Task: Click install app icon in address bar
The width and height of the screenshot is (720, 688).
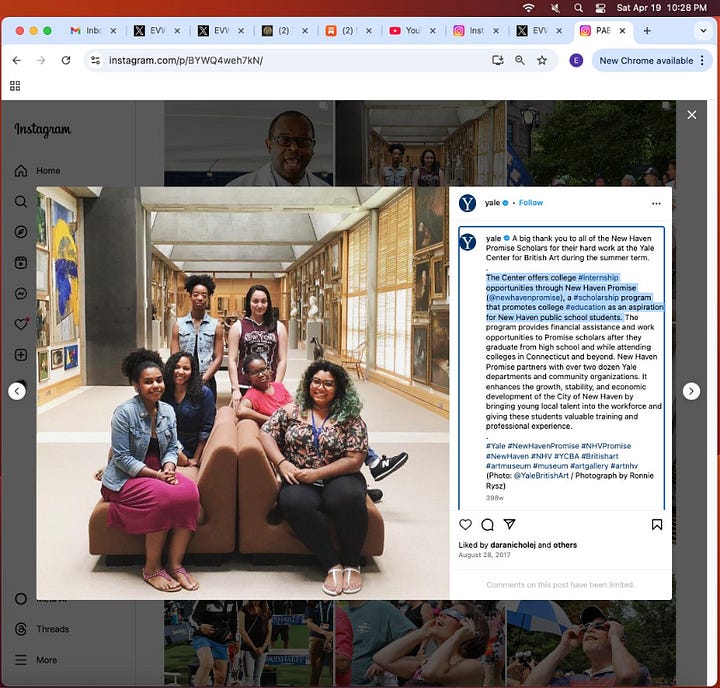Action: pyautogui.click(x=497, y=60)
